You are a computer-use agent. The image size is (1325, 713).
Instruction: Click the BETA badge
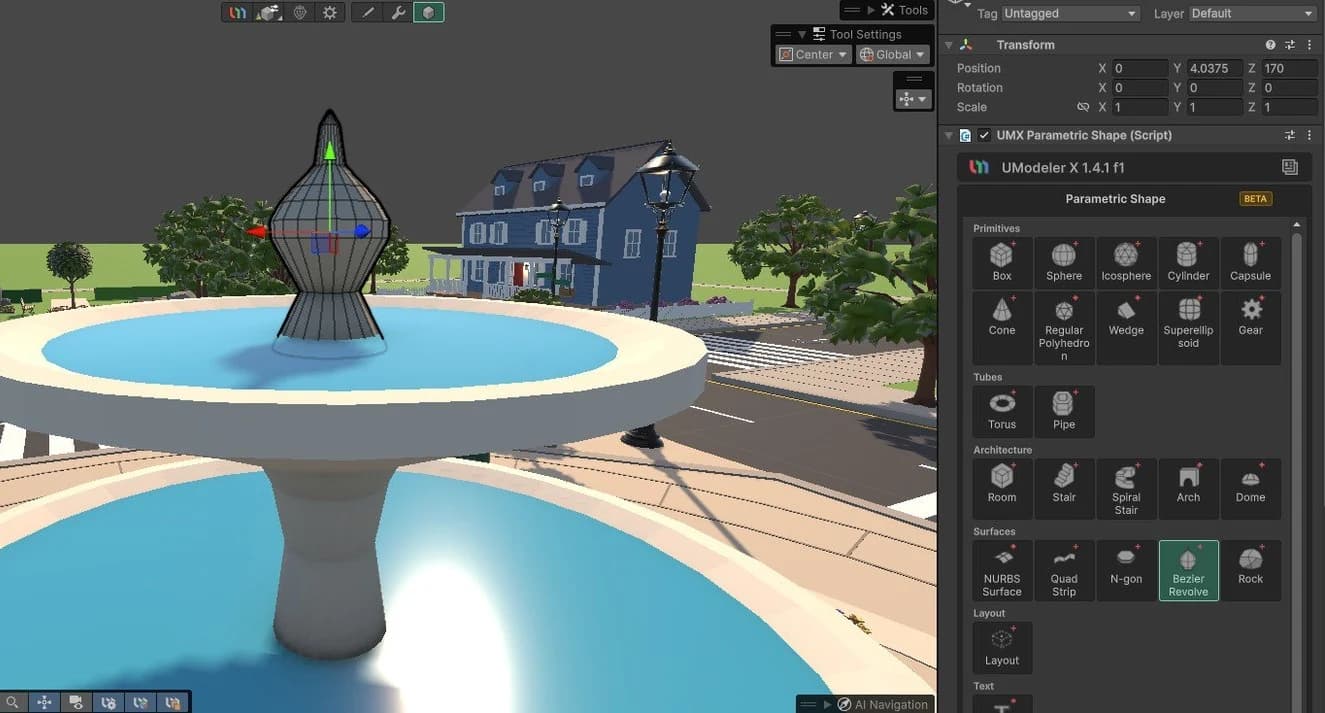pos(1255,198)
